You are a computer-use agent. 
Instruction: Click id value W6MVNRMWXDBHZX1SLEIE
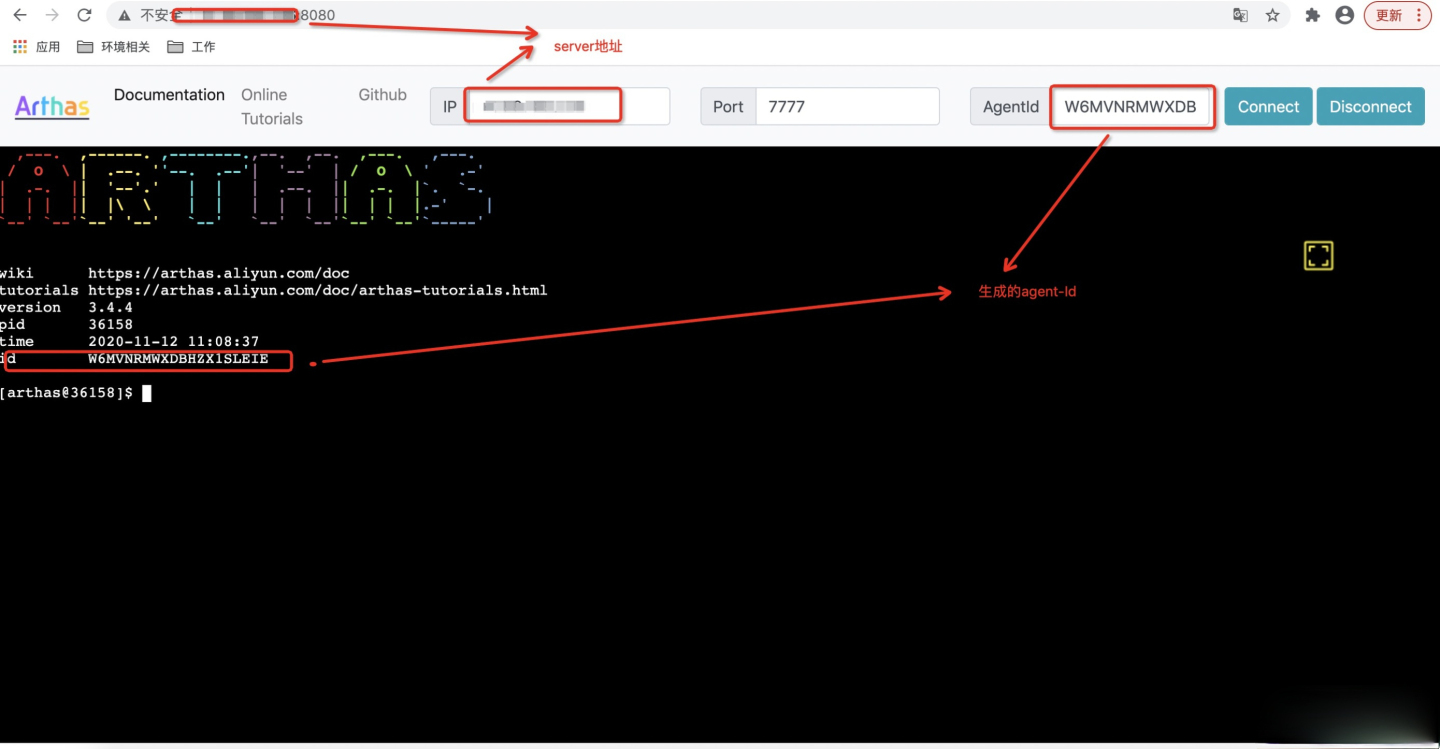(x=178, y=359)
